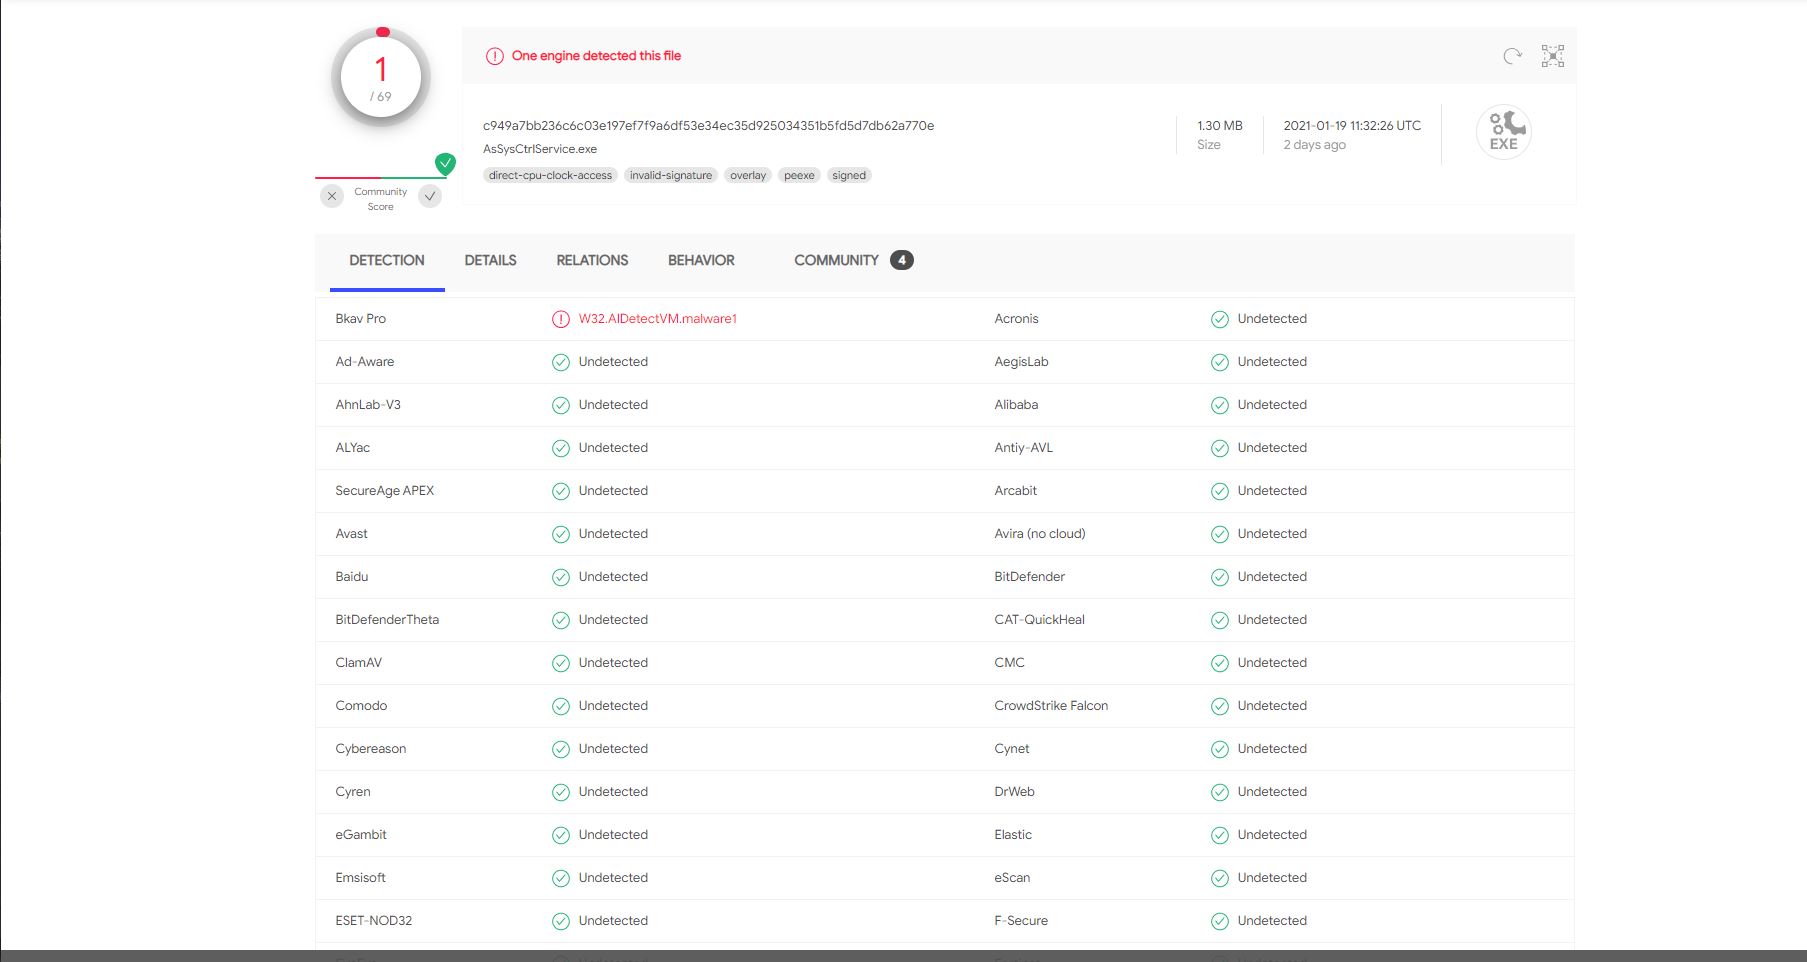Vote harmless with the community check icon
The height and width of the screenshot is (962, 1807).
[430, 196]
